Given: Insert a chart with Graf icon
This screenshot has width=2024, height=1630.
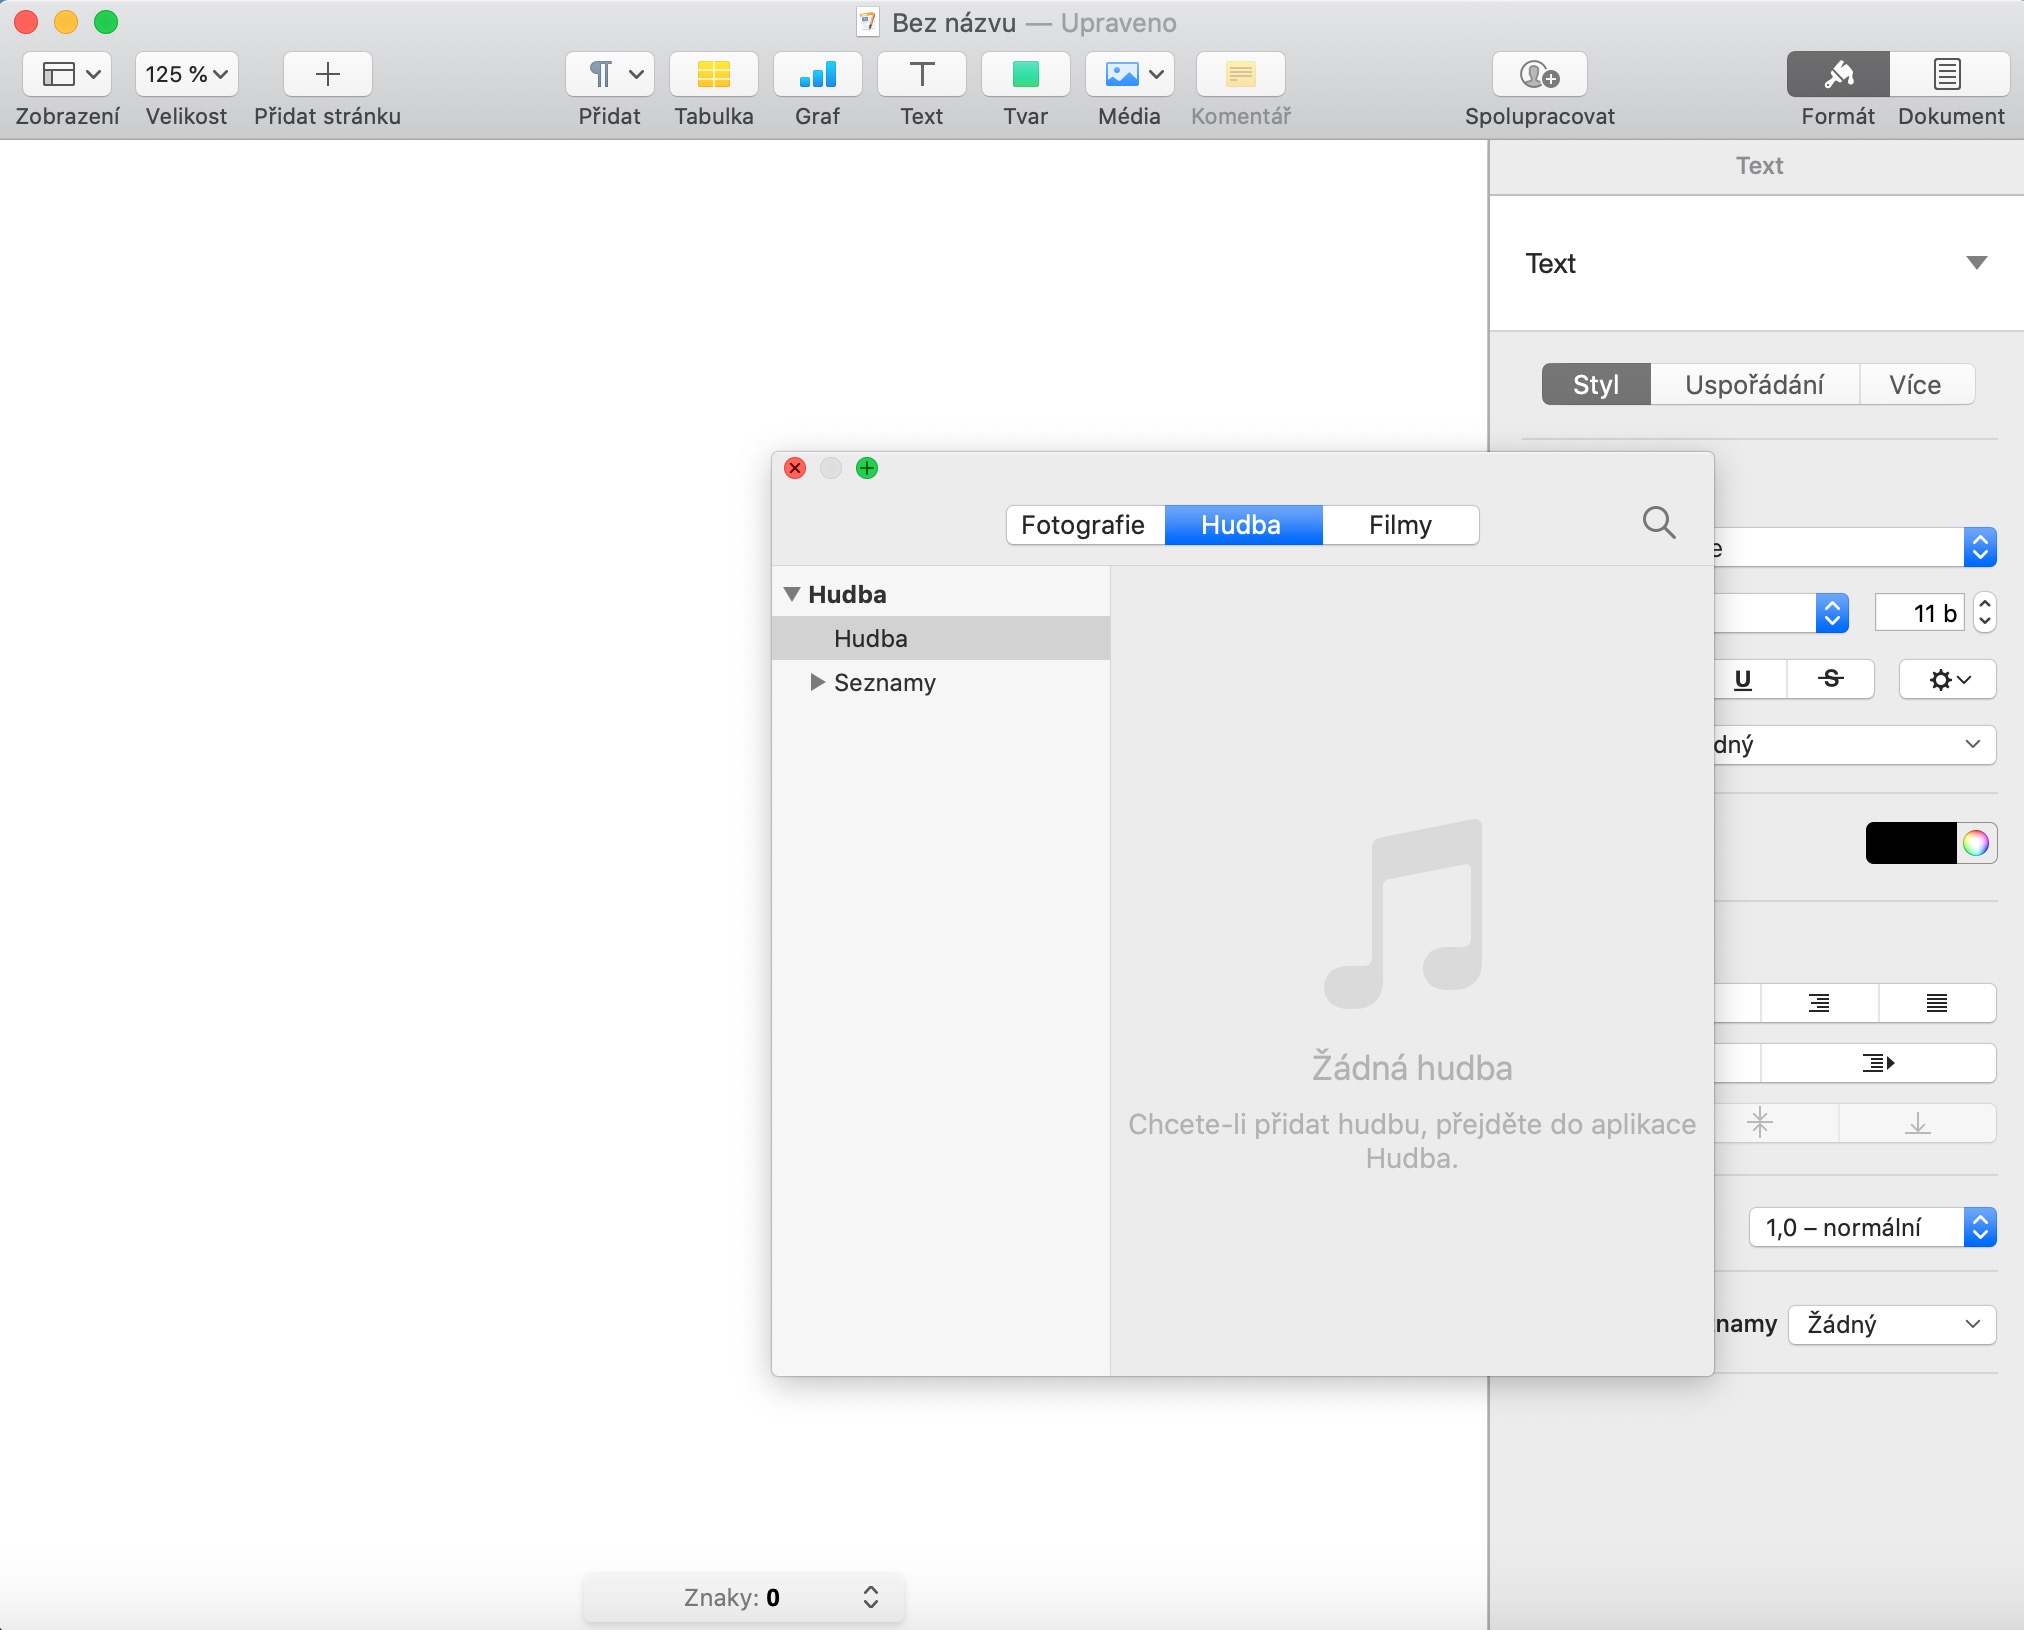Looking at the screenshot, I should [x=817, y=74].
